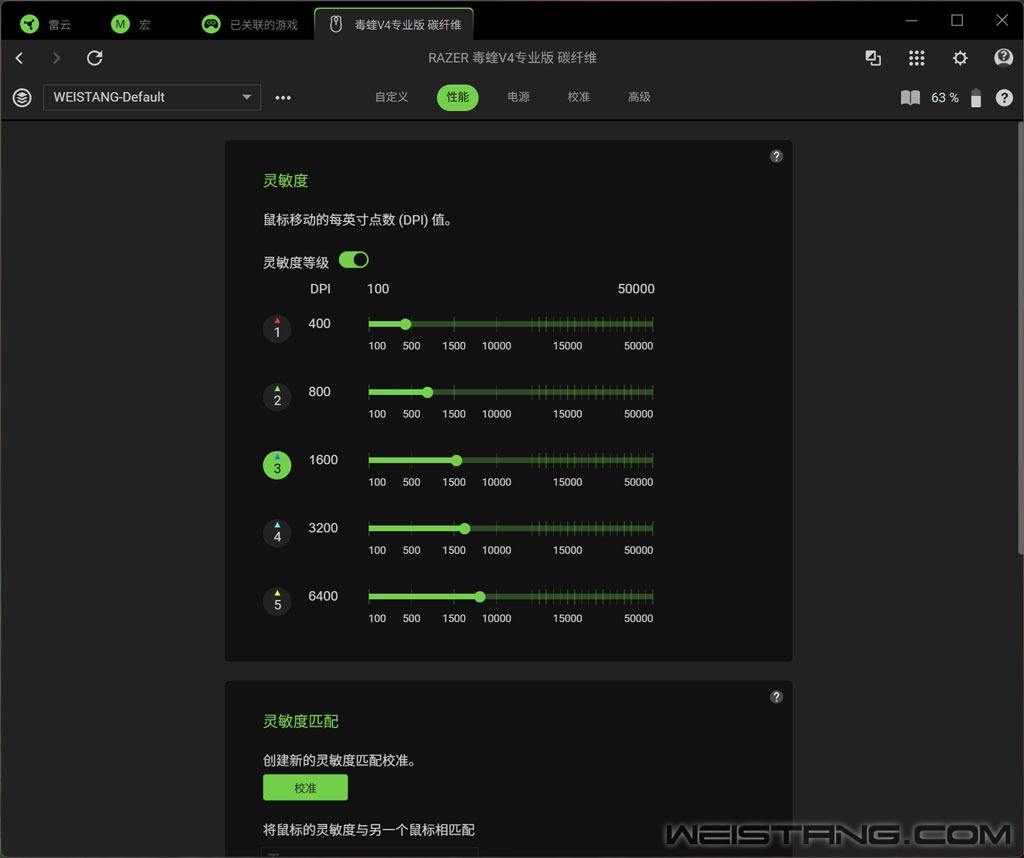
Task: Click the window overlay icon in header
Action: tap(873, 58)
